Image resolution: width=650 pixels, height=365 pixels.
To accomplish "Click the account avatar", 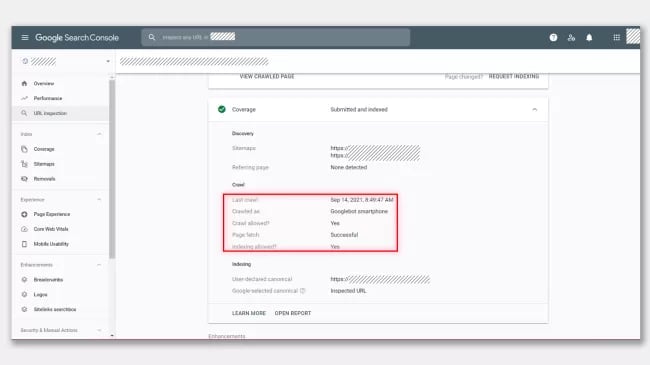I will tap(633, 36).
